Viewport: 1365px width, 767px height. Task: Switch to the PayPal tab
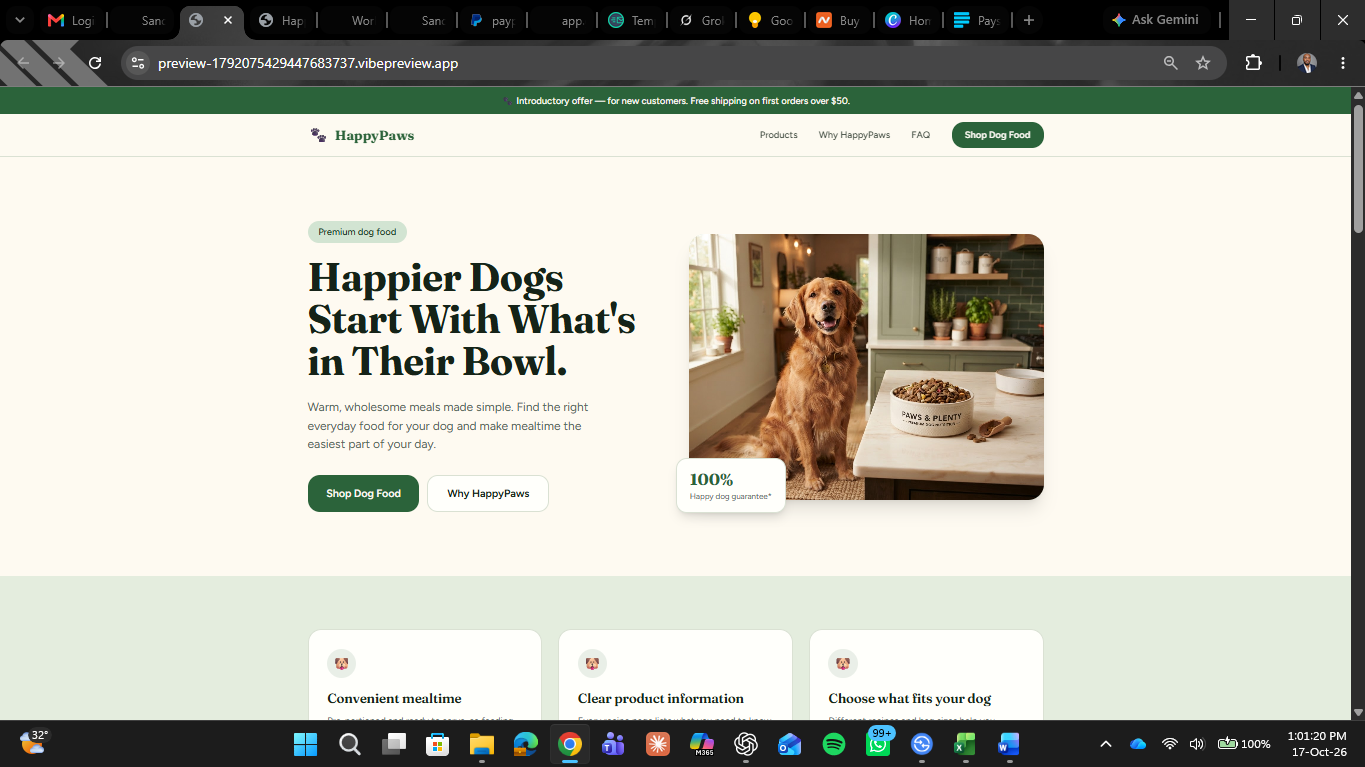coord(493,20)
